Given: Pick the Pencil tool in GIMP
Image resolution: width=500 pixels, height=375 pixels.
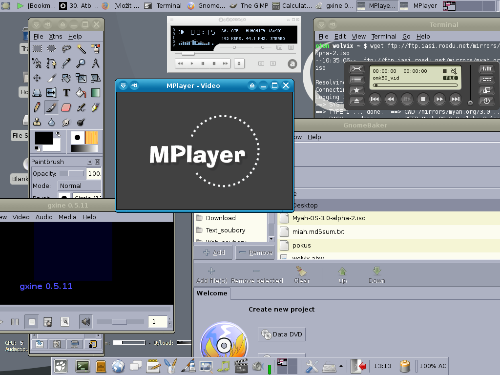Looking at the screenshot, I should (x=37, y=107).
